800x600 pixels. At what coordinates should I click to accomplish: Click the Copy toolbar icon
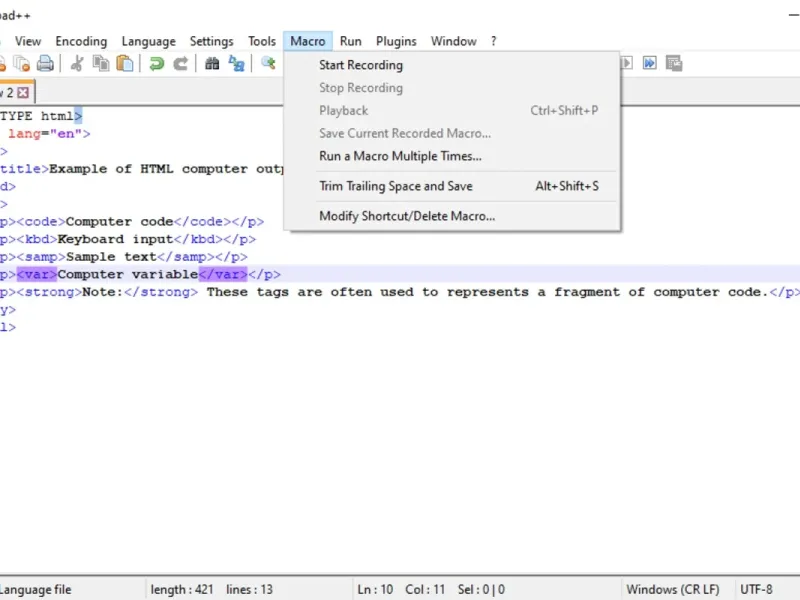pyautogui.click(x=101, y=64)
